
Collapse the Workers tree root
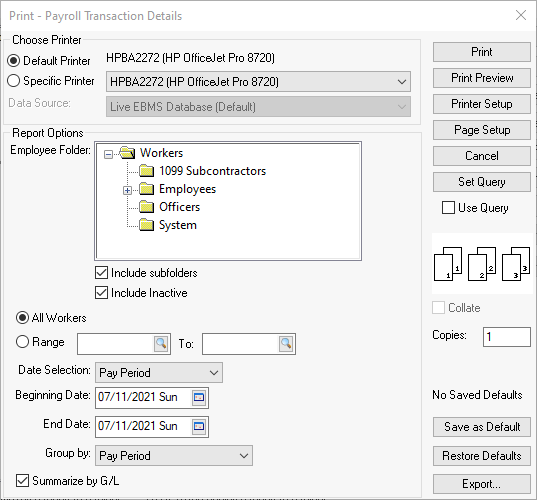[108, 154]
